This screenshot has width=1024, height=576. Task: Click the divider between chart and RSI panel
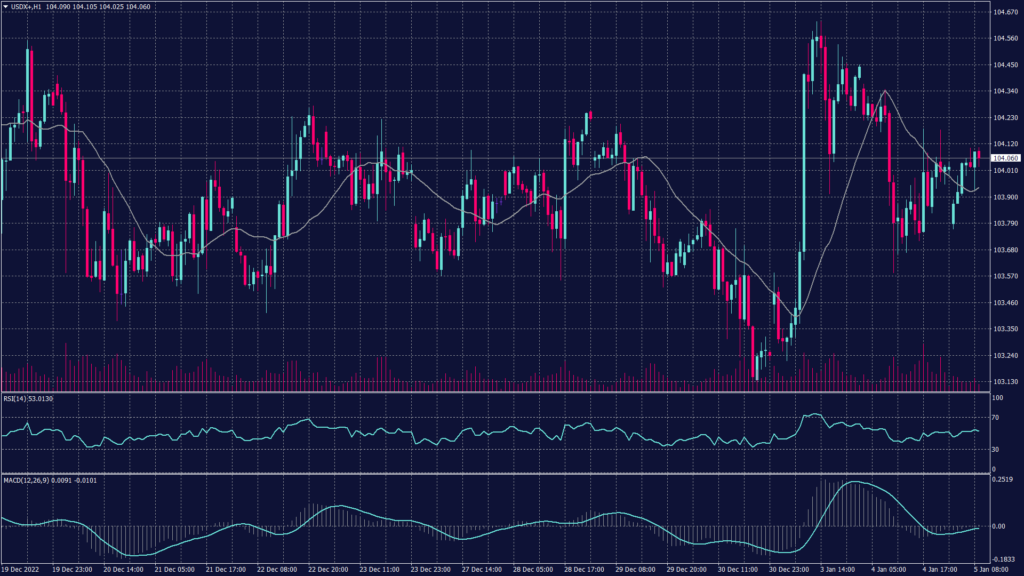coord(500,391)
